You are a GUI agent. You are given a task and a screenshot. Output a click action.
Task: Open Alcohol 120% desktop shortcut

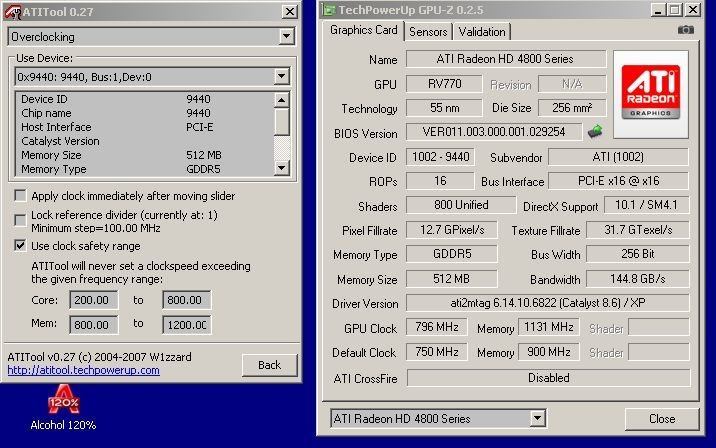pyautogui.click(x=63, y=408)
